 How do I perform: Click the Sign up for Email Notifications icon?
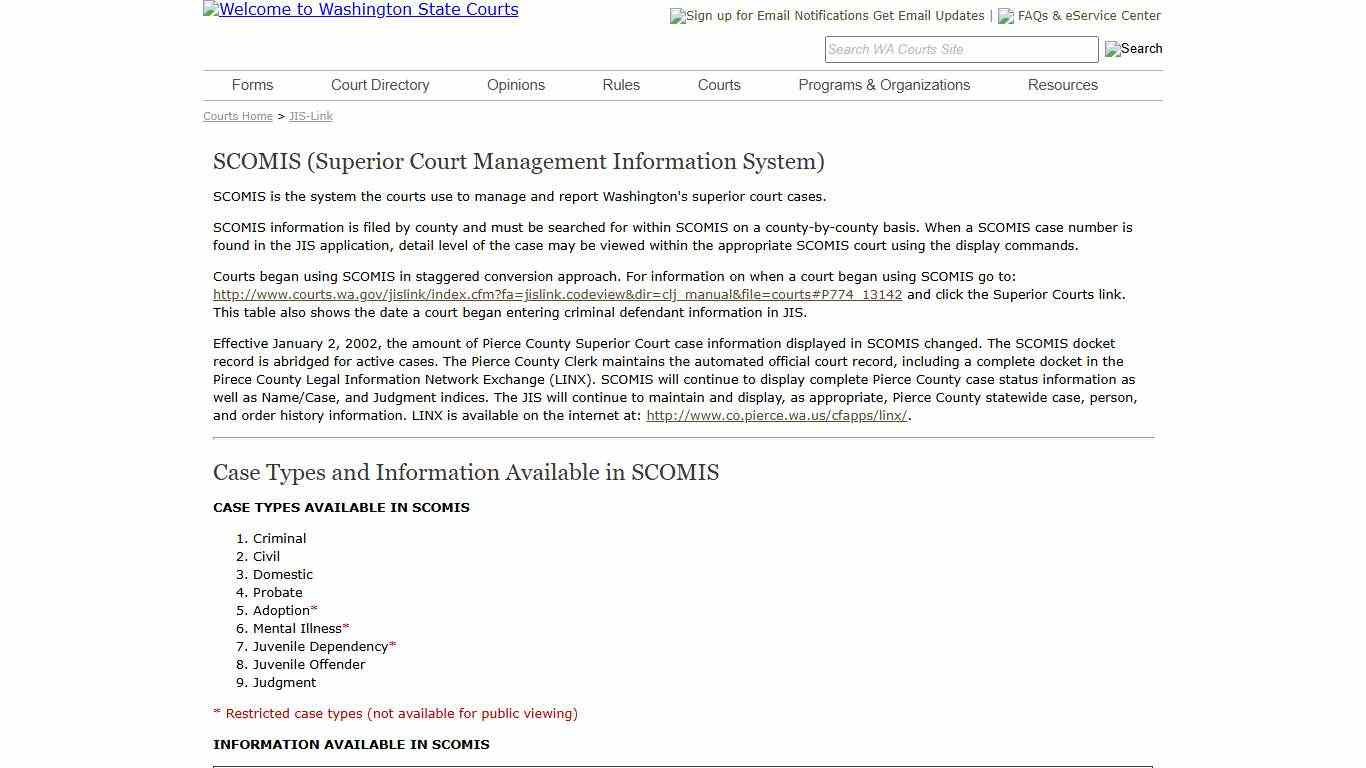[x=675, y=15]
